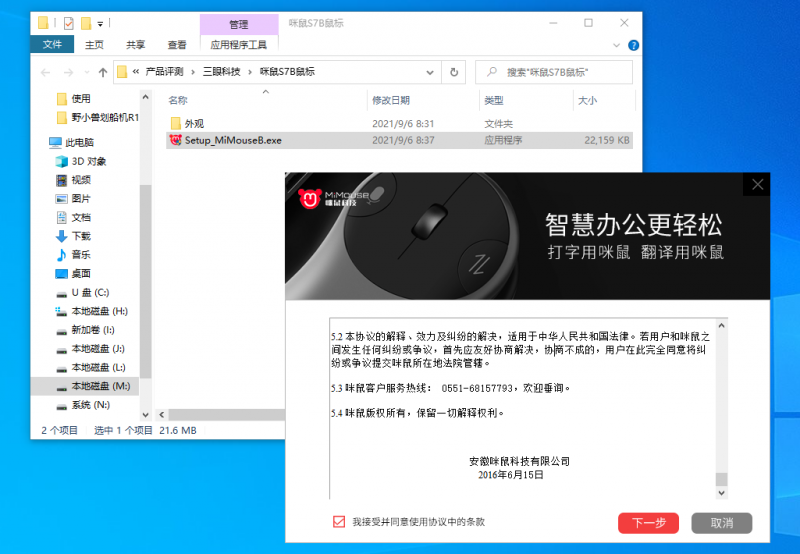Sort files by 类型 column header
The width and height of the screenshot is (800, 554).
coord(493,100)
